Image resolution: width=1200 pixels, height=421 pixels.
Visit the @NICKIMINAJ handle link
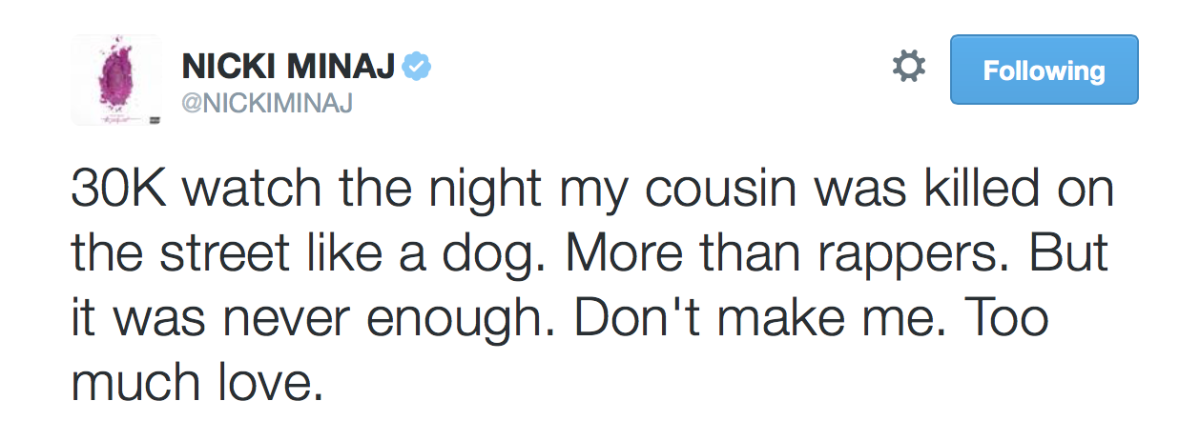[x=263, y=103]
